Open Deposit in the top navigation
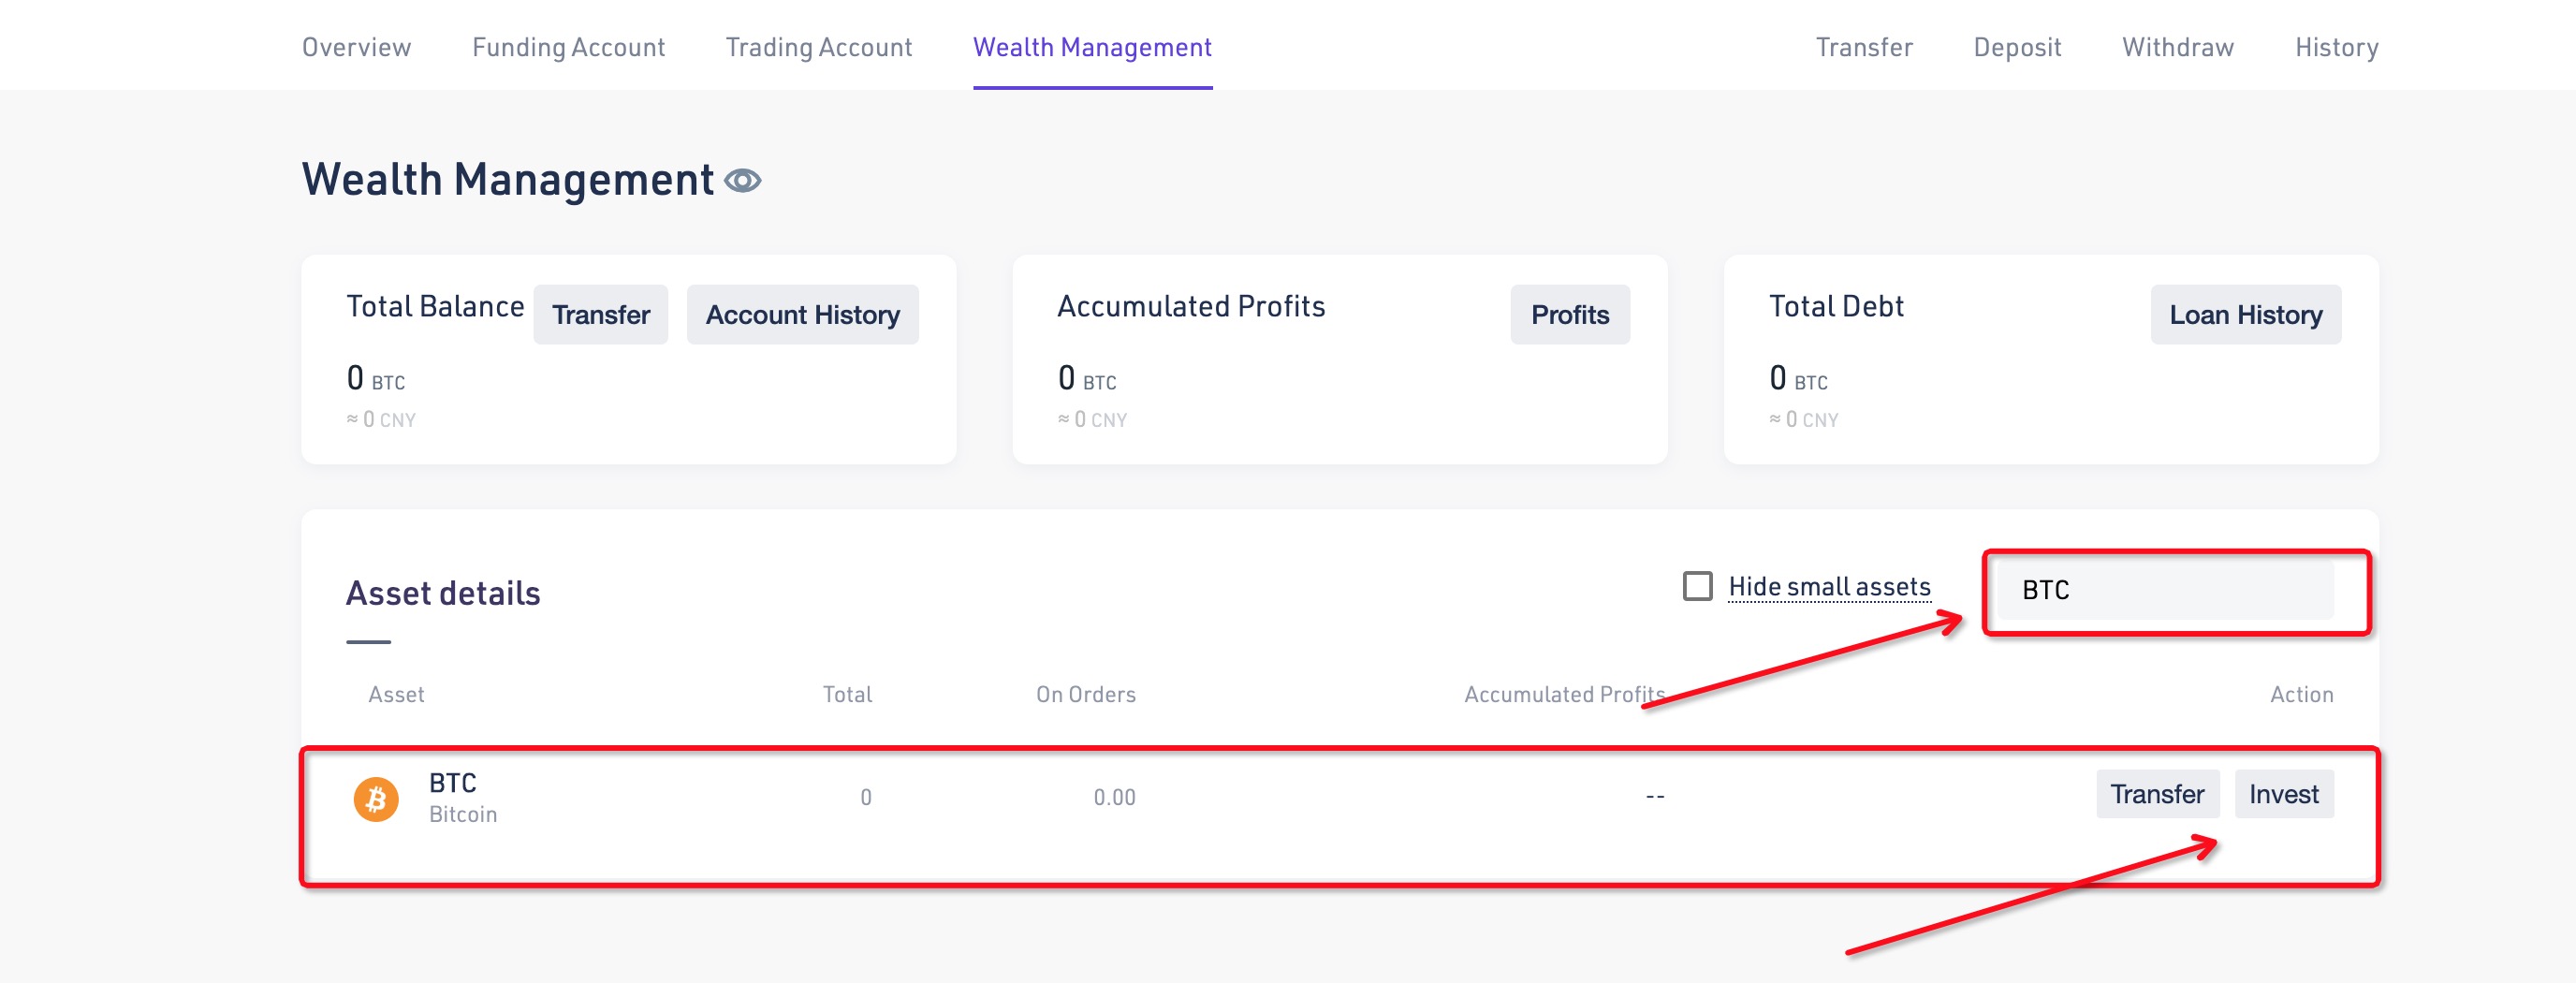The height and width of the screenshot is (983, 2576). 2017,47
